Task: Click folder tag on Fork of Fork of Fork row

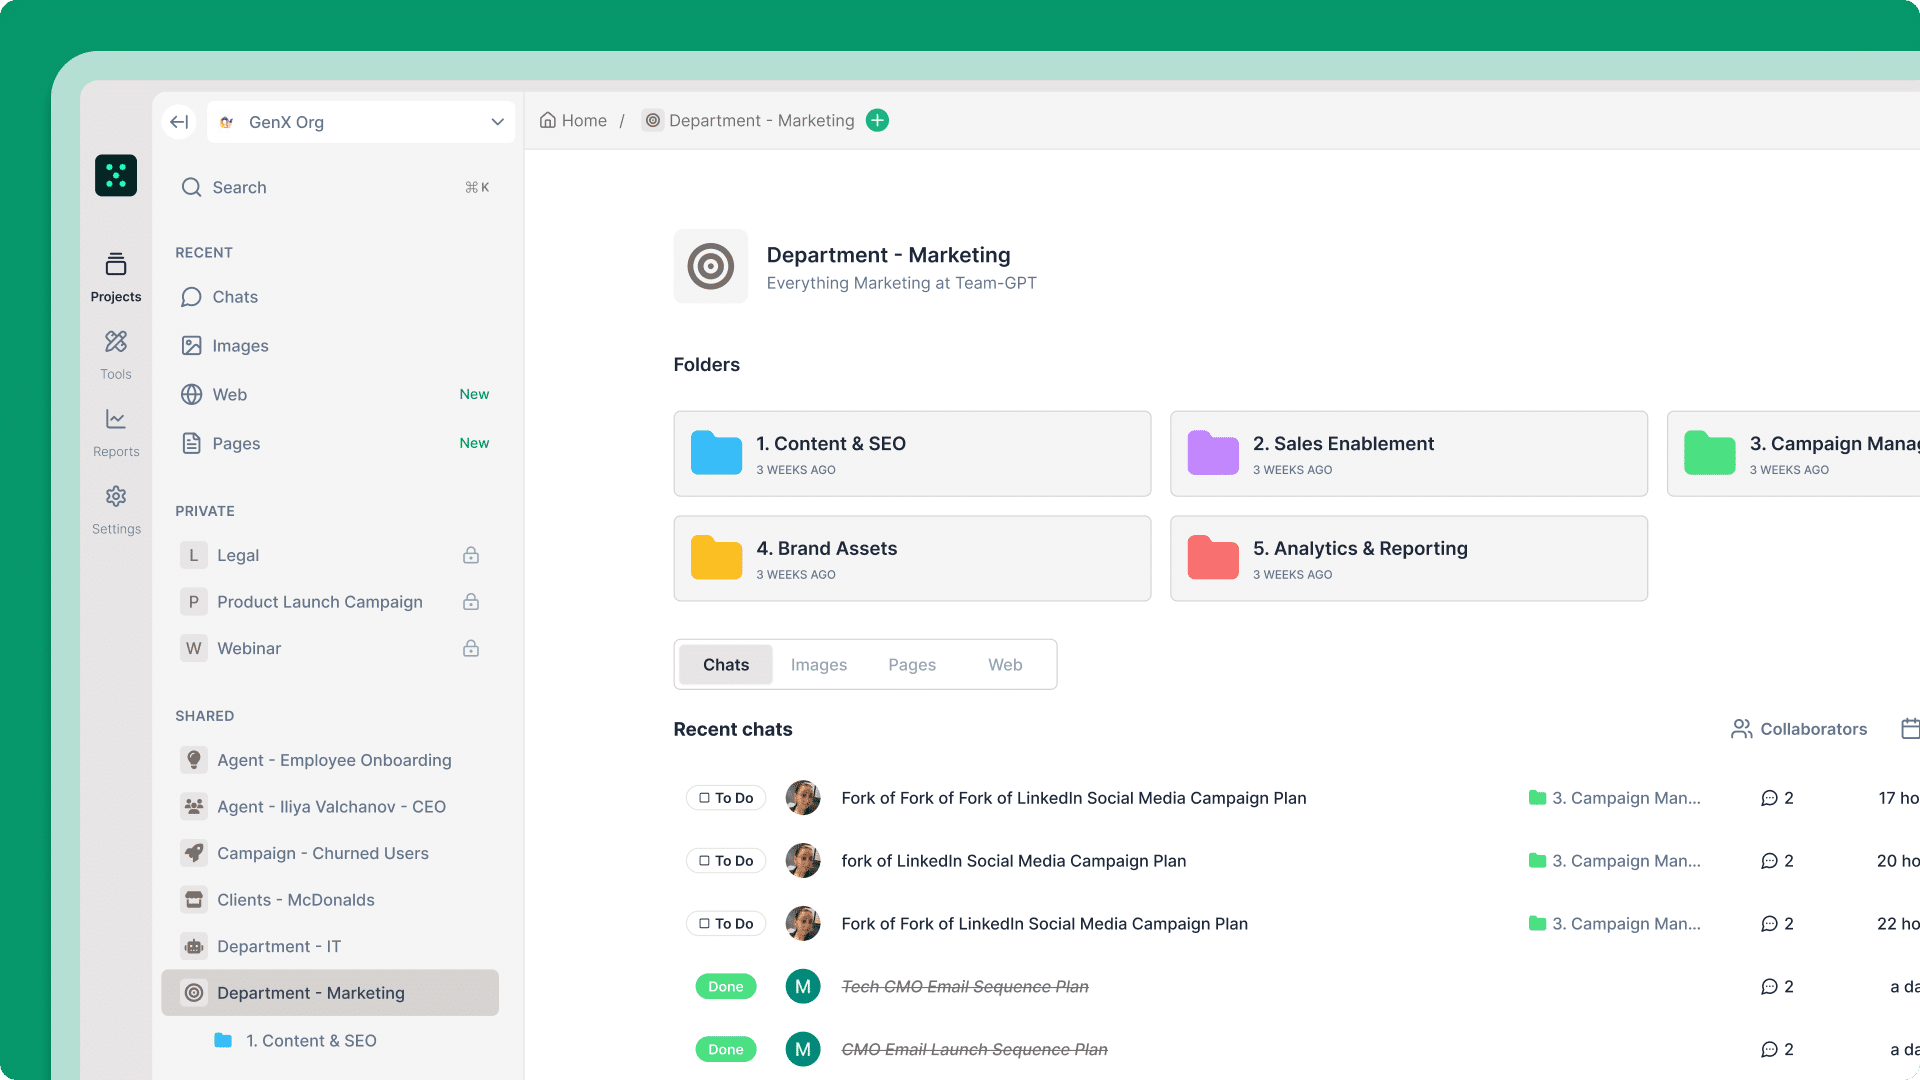Action: (1615, 798)
